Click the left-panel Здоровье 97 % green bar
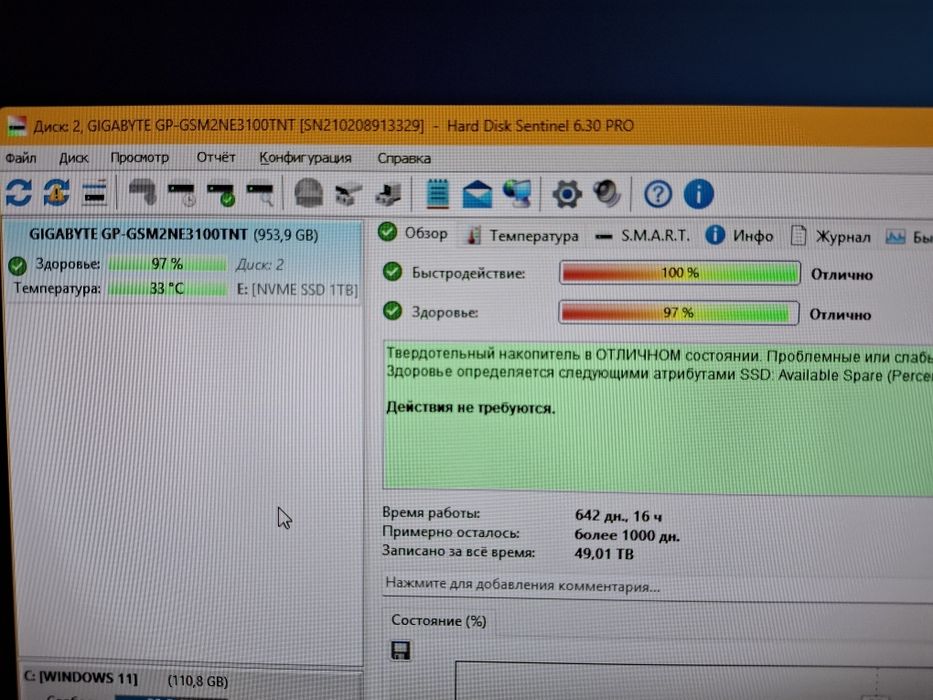This screenshot has height=700, width=933. point(167,264)
